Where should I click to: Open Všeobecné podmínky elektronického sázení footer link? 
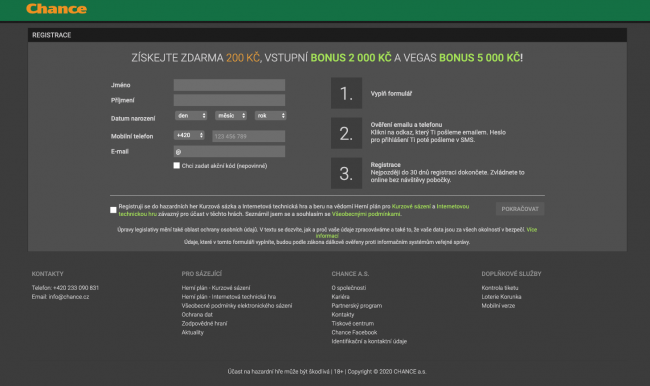(x=237, y=306)
